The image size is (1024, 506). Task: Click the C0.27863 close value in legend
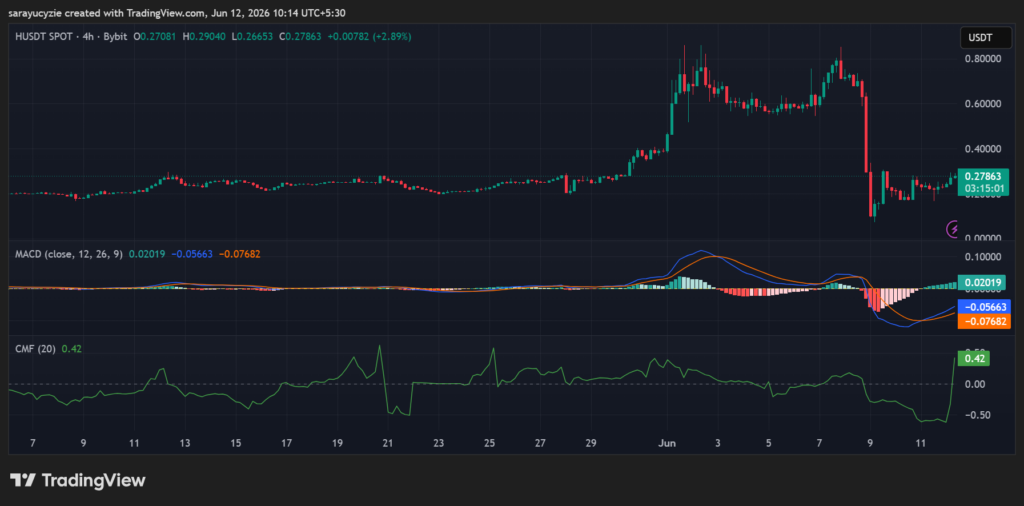point(300,37)
